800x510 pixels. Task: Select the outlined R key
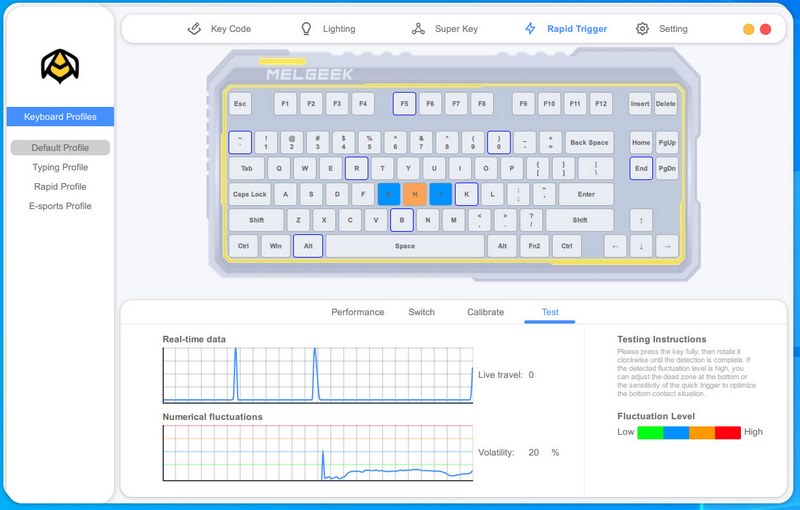357,168
